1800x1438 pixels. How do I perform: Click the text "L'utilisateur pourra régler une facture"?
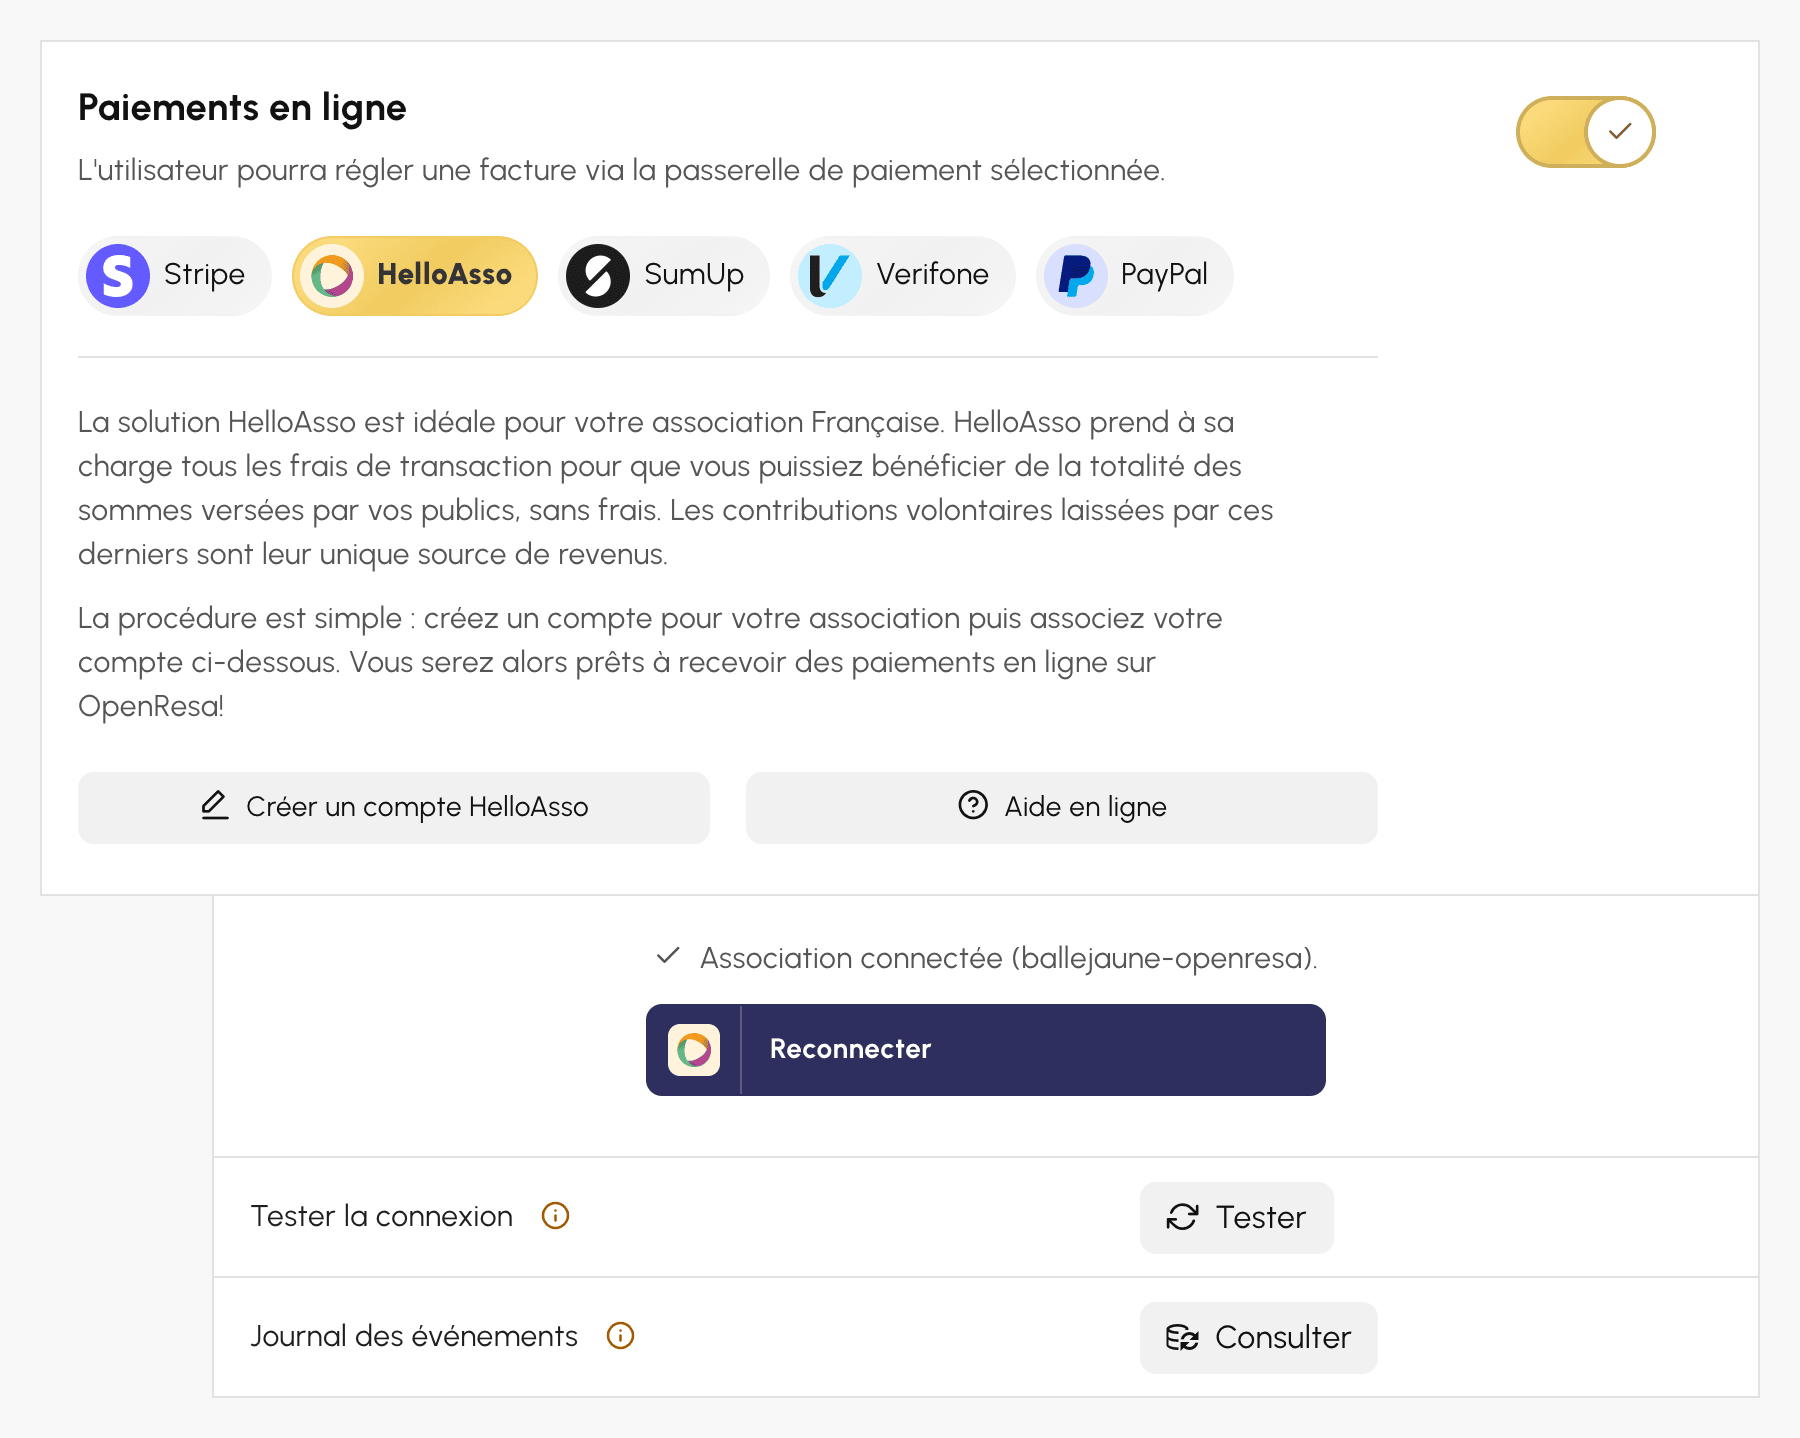(x=328, y=170)
